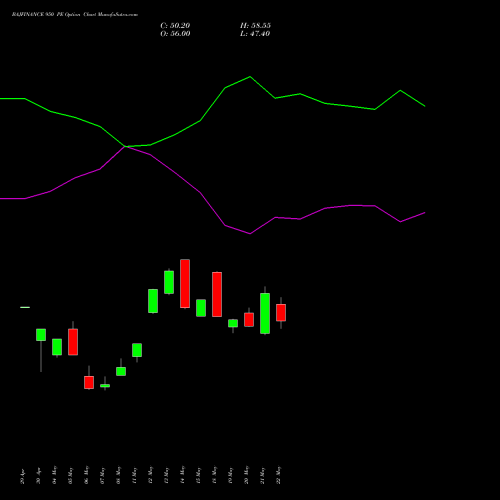Click the tiny green doji candle on 07 May
Screen dimensions: 500x500
pyautogui.click(x=105, y=386)
